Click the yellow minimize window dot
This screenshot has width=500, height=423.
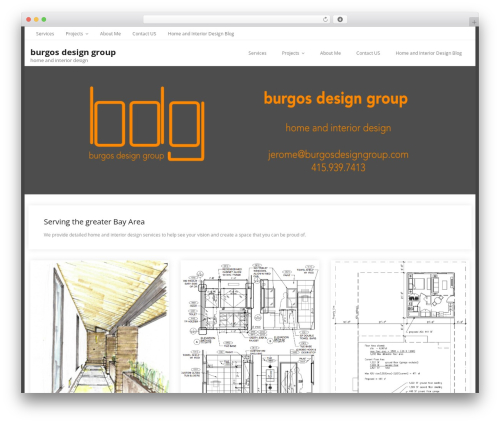[36, 19]
